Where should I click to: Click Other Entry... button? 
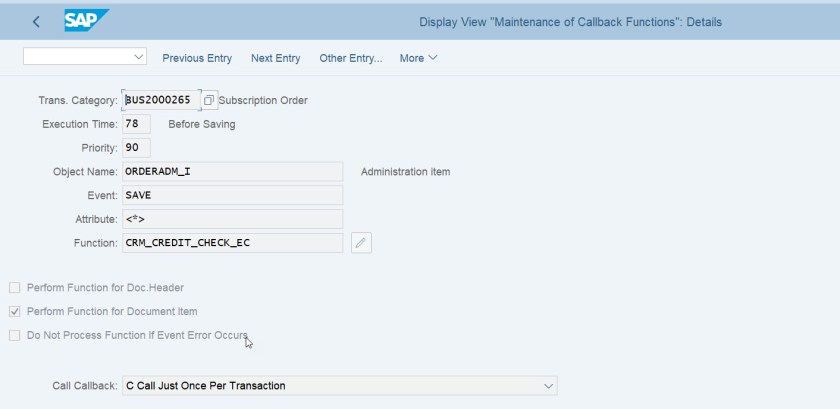[x=350, y=58]
